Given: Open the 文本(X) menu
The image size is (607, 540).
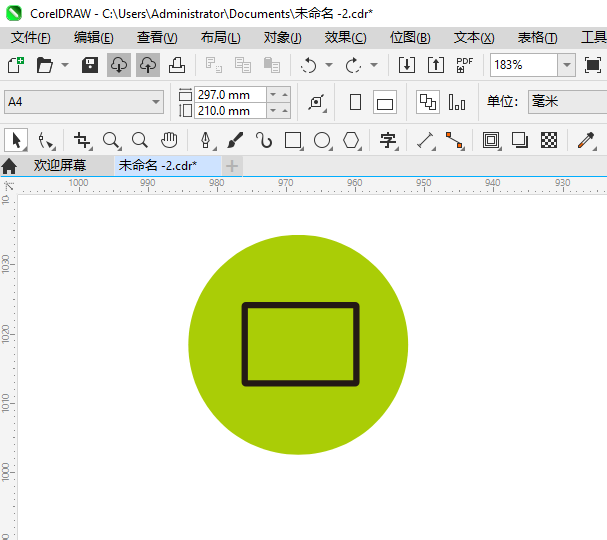Looking at the screenshot, I should (474, 38).
